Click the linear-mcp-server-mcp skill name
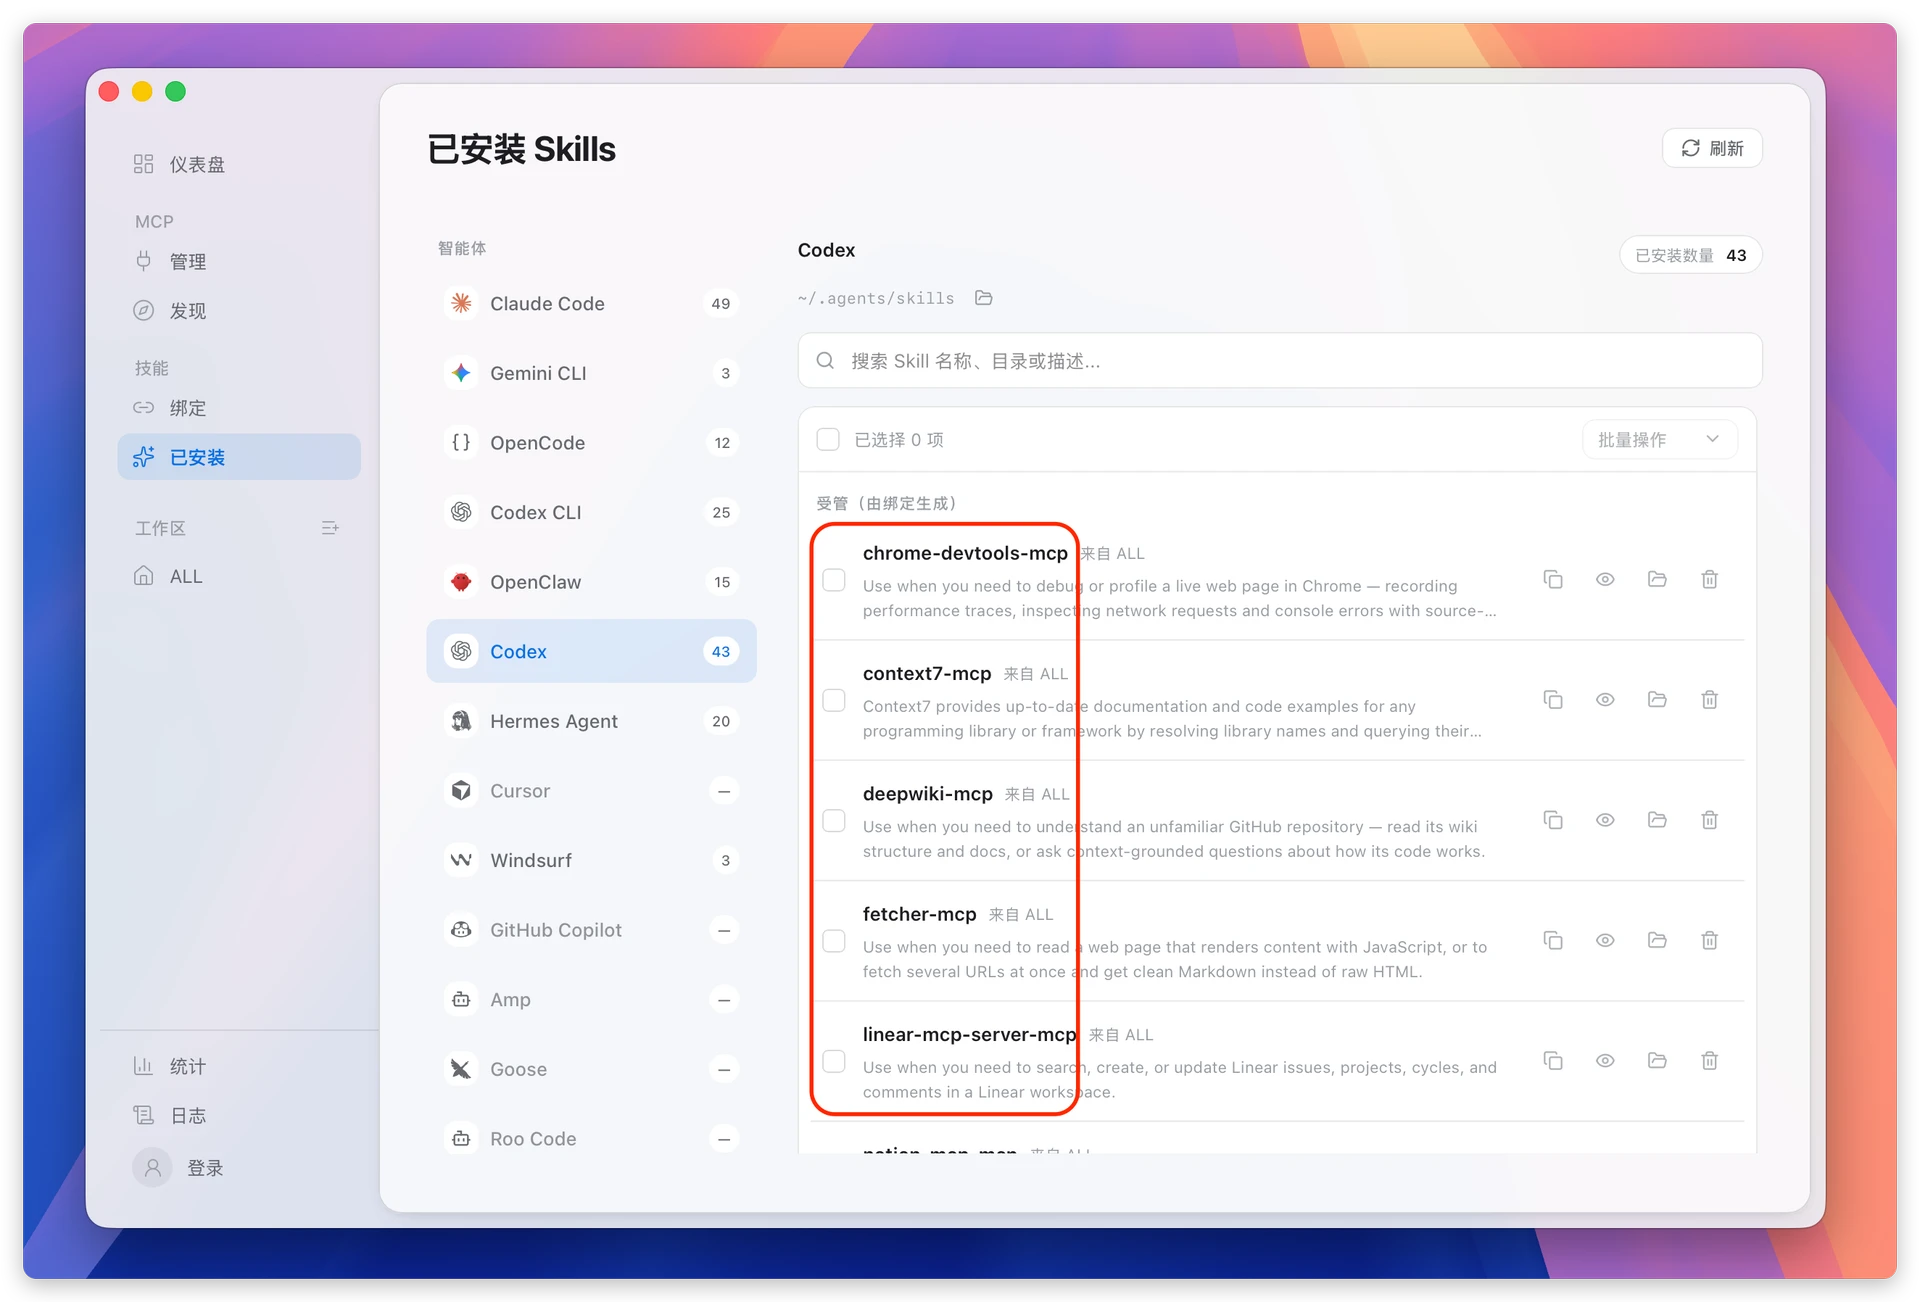The height and width of the screenshot is (1302, 1920). pyautogui.click(x=970, y=1034)
